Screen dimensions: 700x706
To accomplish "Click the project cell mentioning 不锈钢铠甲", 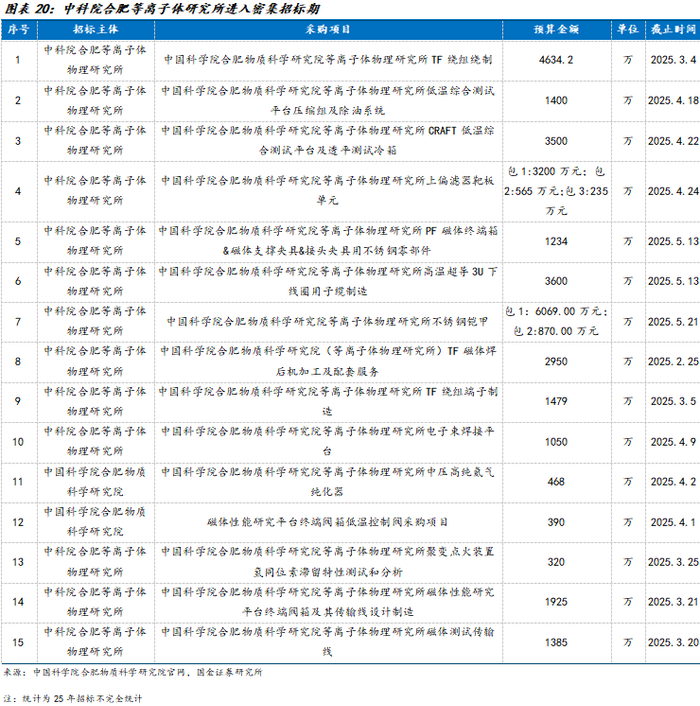I will tap(328, 321).
